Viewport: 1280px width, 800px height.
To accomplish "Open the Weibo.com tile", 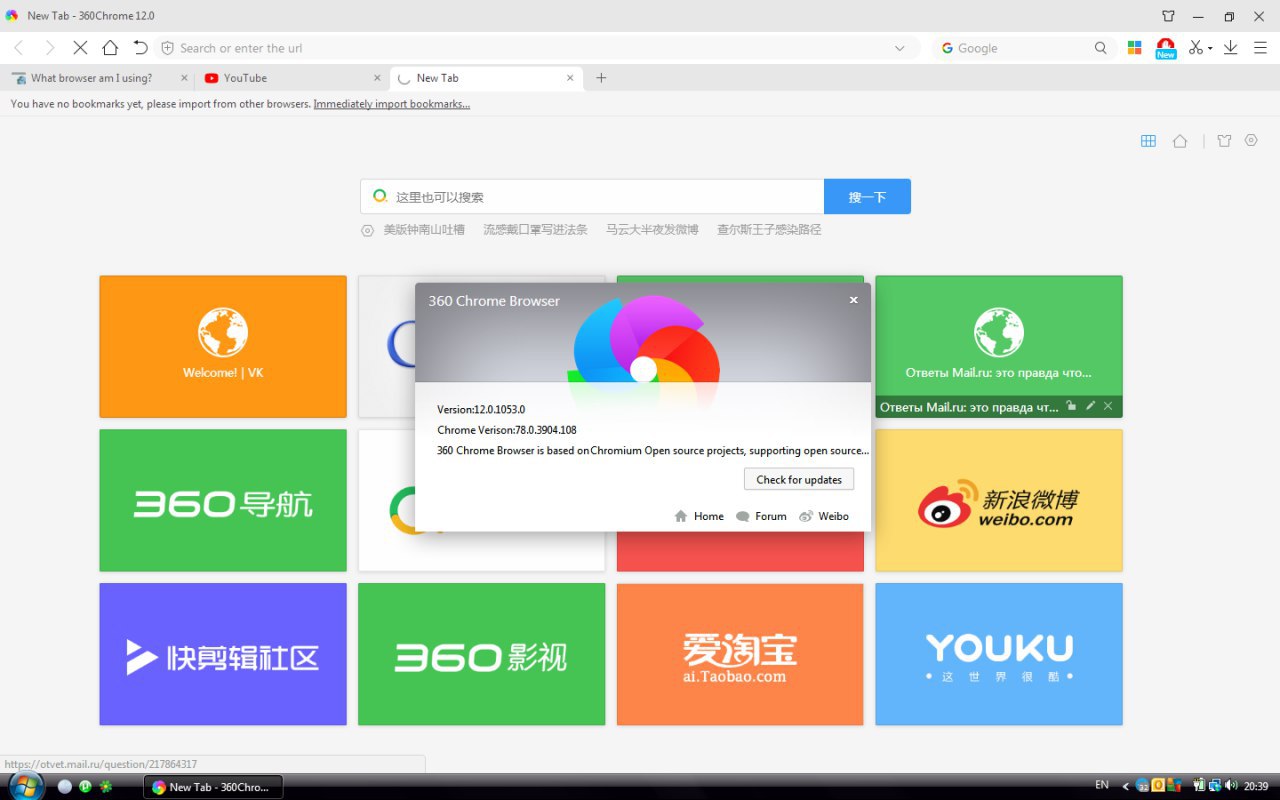I will pyautogui.click(x=999, y=500).
